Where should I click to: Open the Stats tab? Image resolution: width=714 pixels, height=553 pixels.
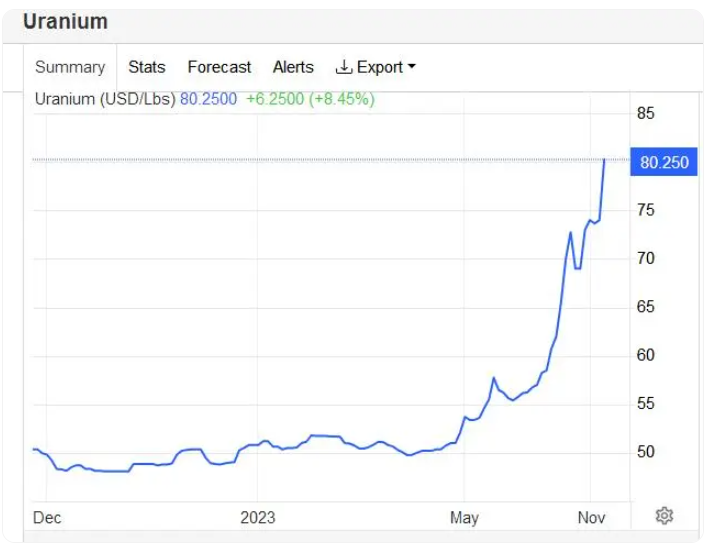147,67
